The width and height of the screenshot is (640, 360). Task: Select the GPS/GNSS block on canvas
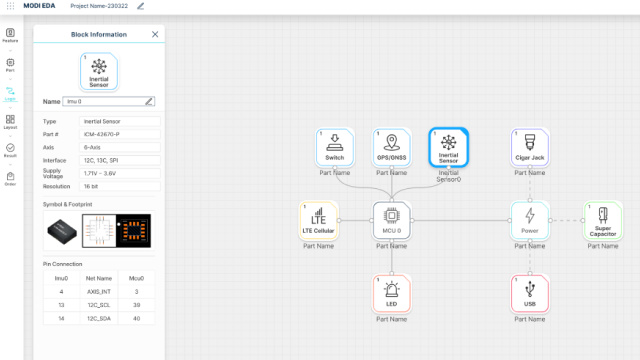(x=391, y=147)
